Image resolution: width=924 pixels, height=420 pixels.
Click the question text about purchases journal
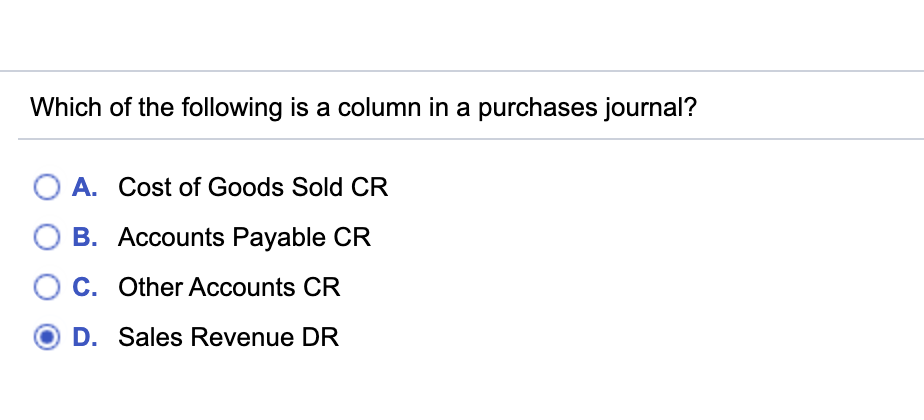click(364, 108)
